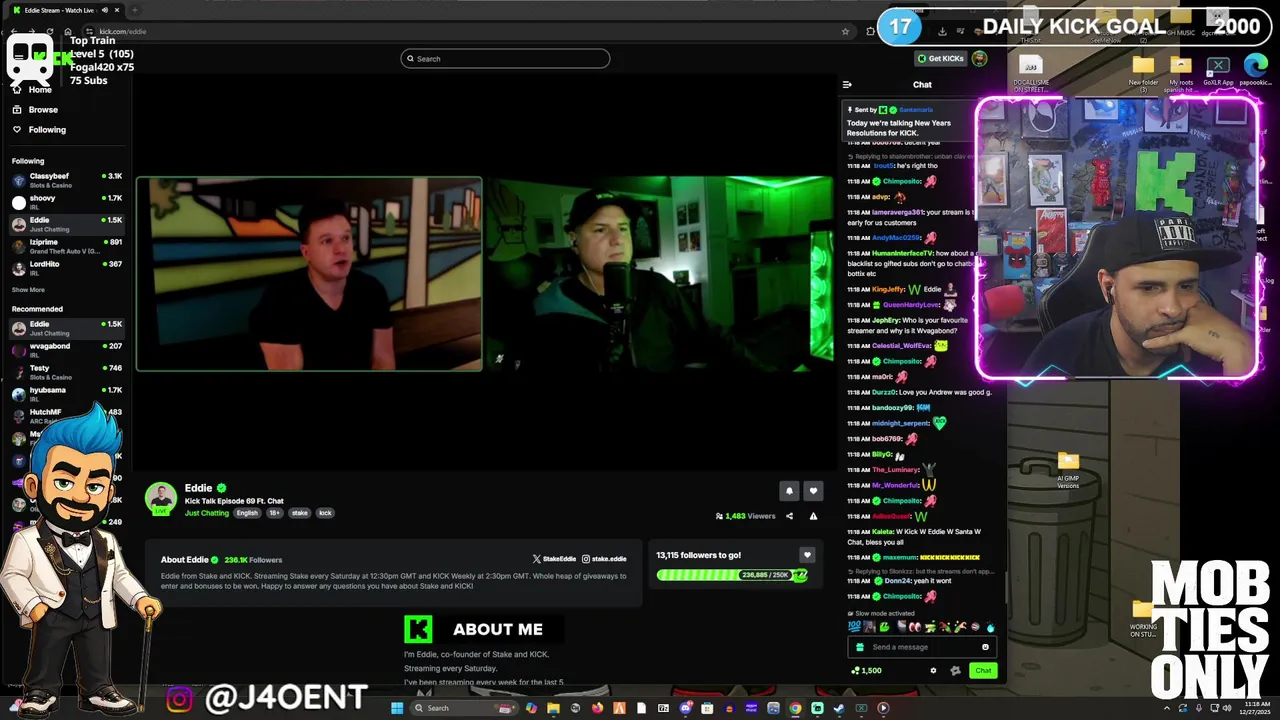Screen dimensions: 1280x720
Task: Open emoji picker in chat input
Action: tap(985, 647)
